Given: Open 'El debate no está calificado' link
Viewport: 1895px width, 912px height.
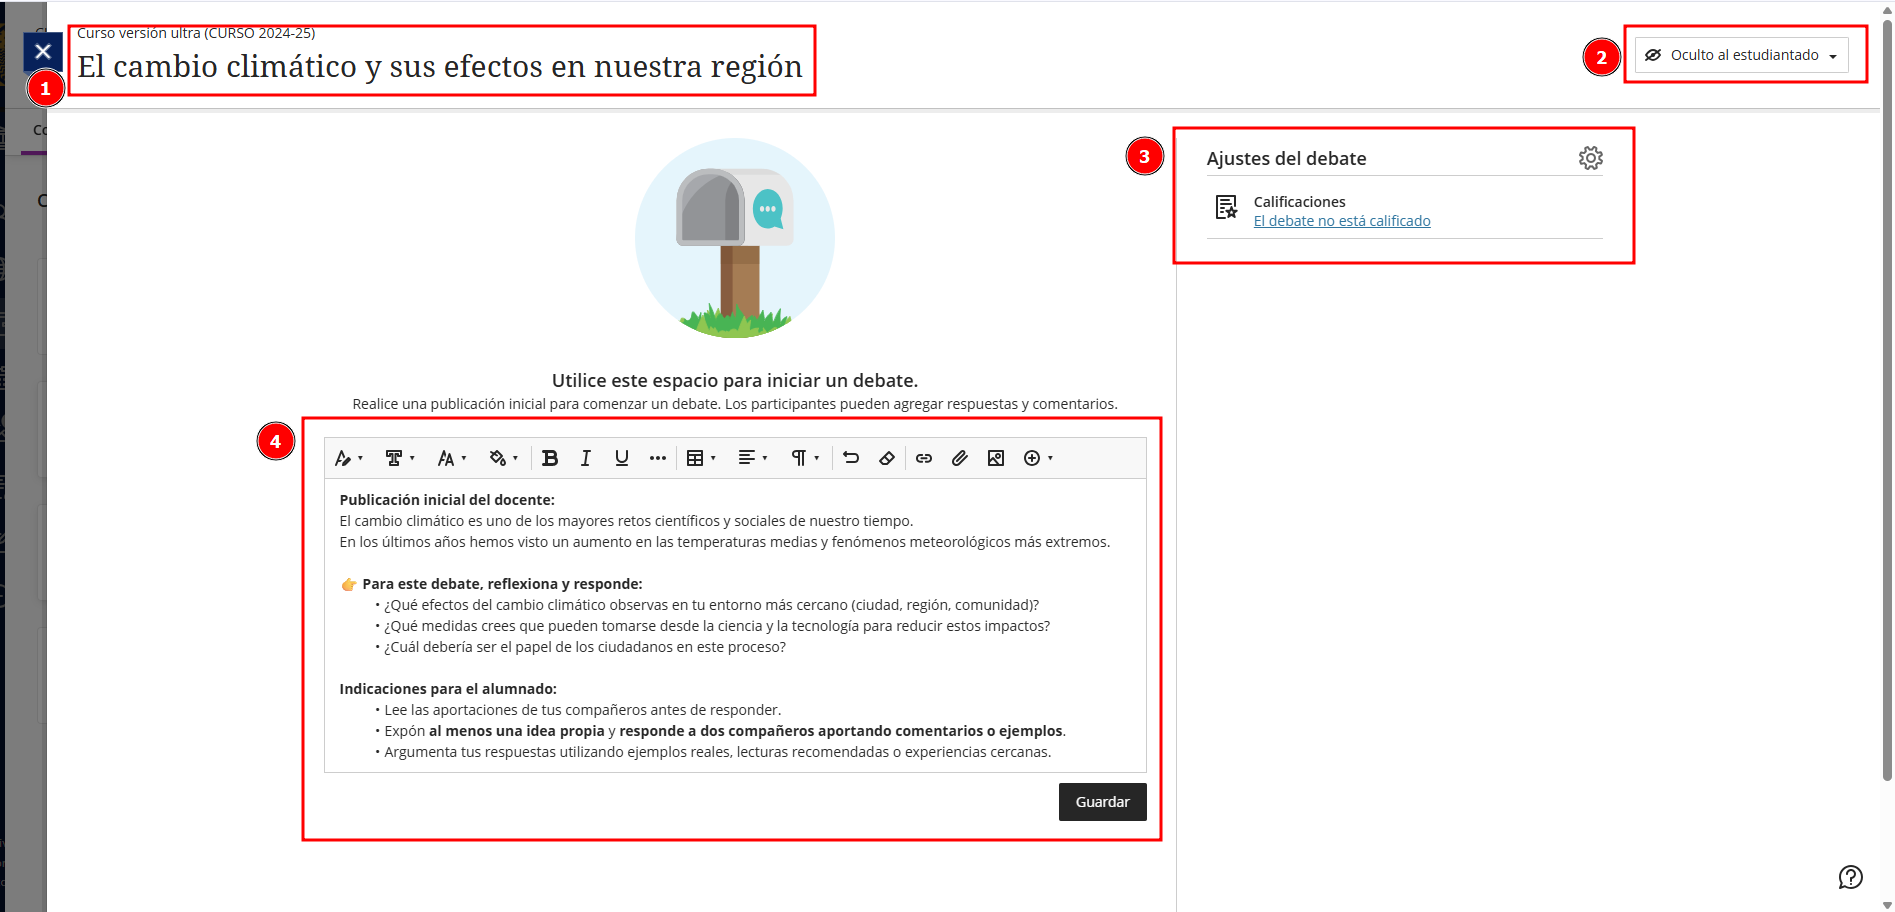Looking at the screenshot, I should click(x=1342, y=221).
